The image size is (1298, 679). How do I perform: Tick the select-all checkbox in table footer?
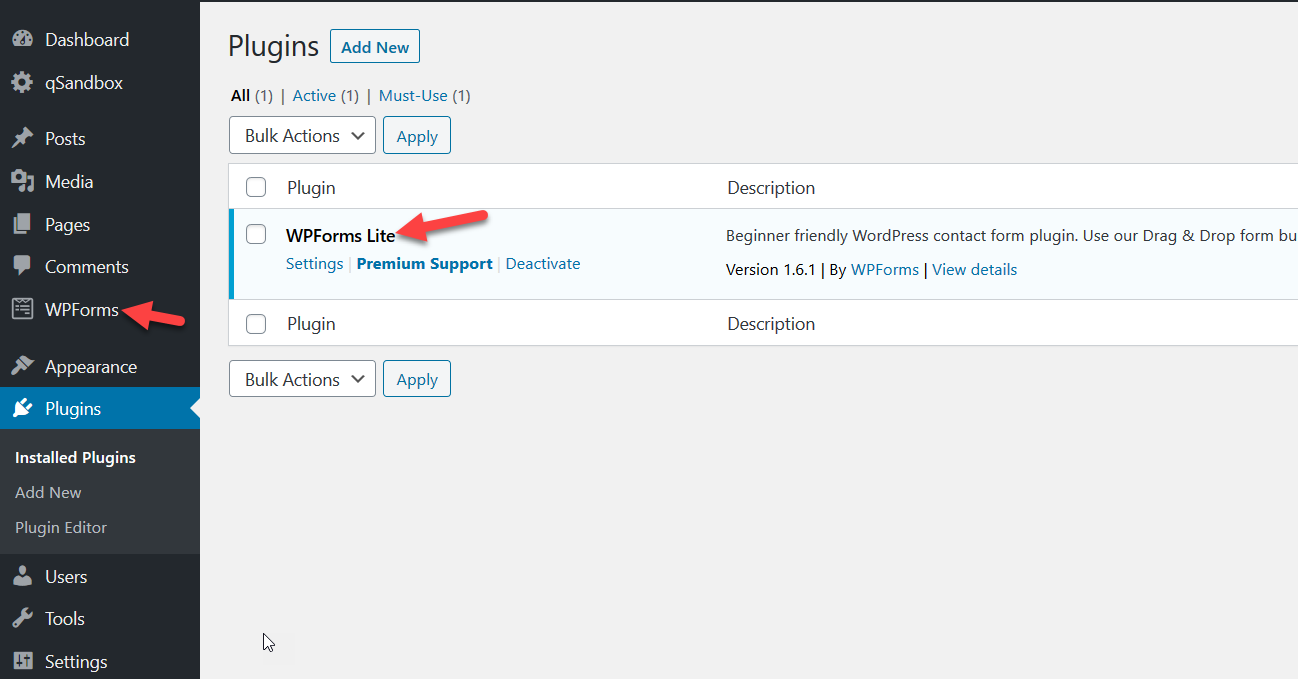(x=257, y=324)
